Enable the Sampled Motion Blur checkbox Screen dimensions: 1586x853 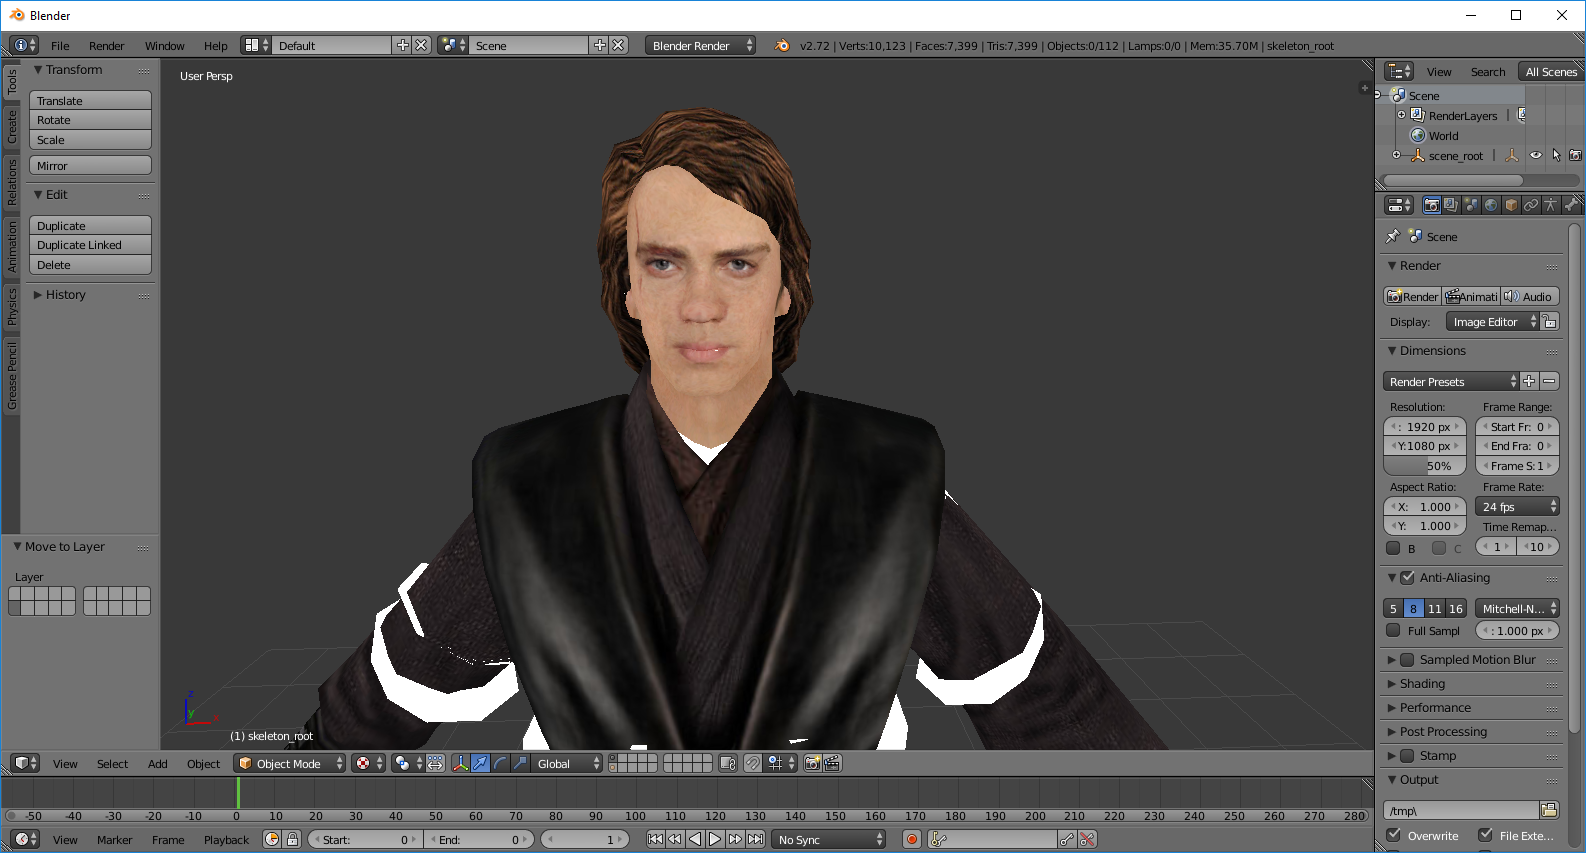1407,659
